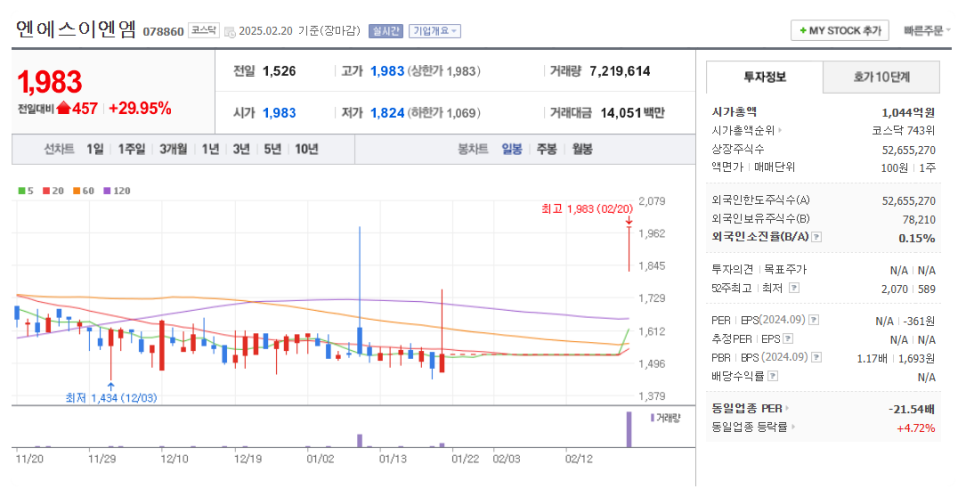Click the 거래량 volume legend

[665, 418]
